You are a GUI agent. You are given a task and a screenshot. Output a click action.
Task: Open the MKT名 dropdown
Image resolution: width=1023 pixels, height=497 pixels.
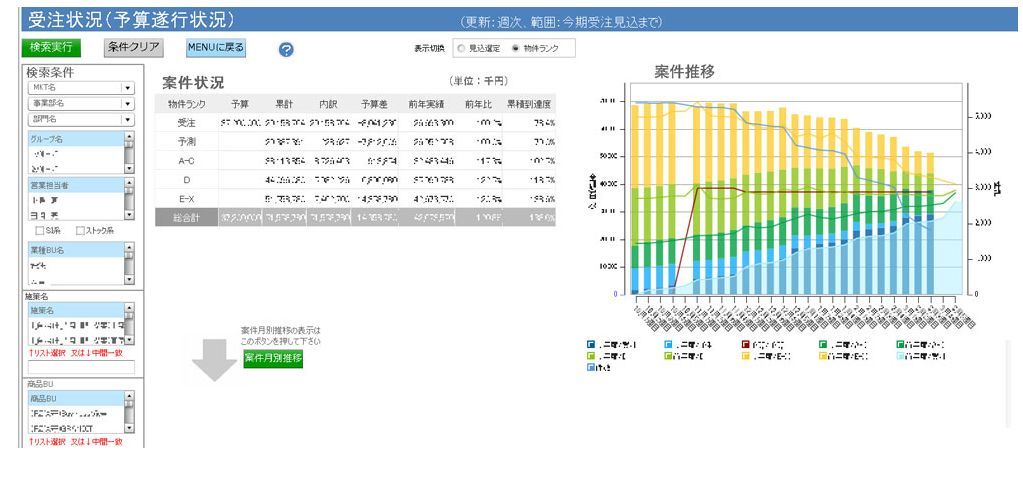pyautogui.click(x=127, y=88)
